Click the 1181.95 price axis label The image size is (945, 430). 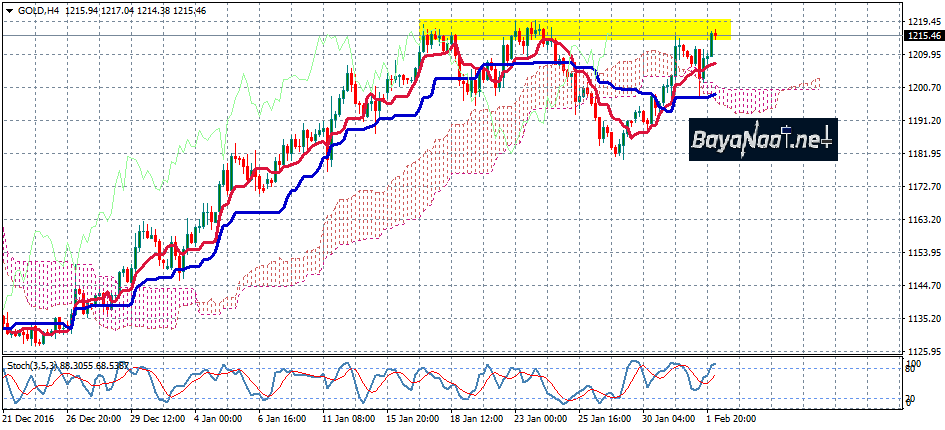click(x=924, y=154)
